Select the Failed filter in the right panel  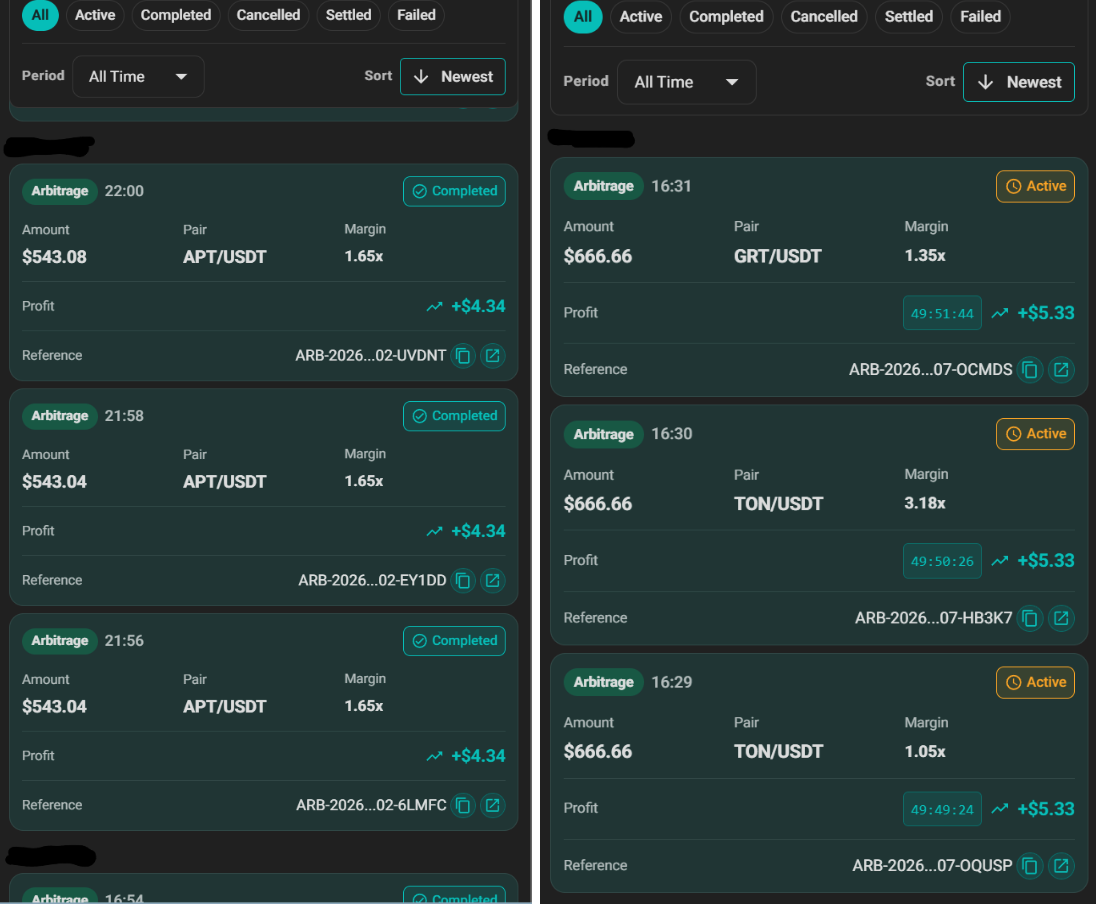(981, 16)
